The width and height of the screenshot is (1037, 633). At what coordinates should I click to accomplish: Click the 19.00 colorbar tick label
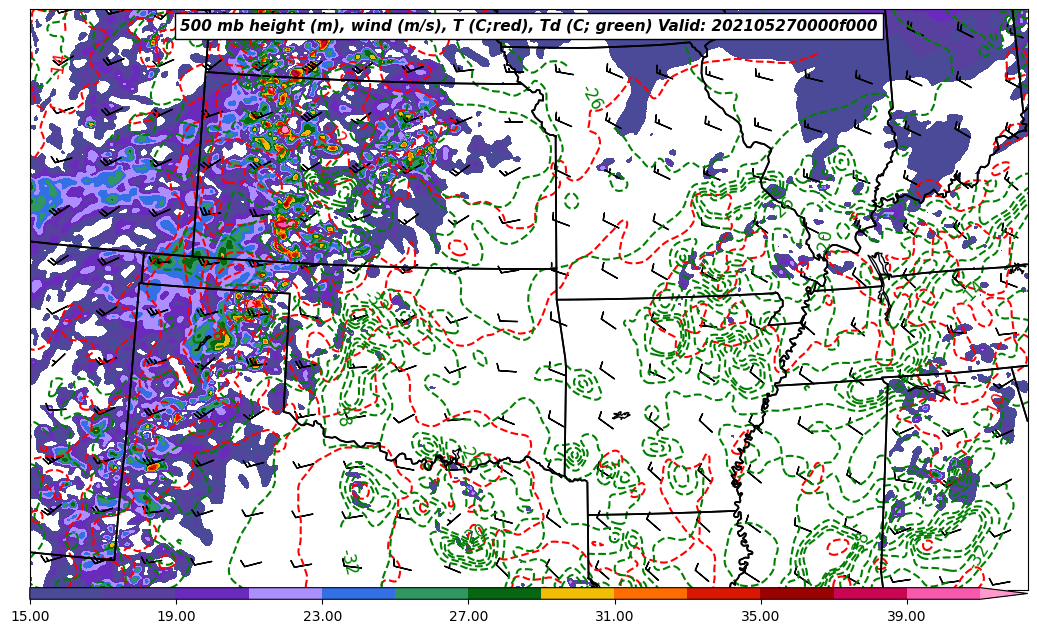(x=176, y=616)
